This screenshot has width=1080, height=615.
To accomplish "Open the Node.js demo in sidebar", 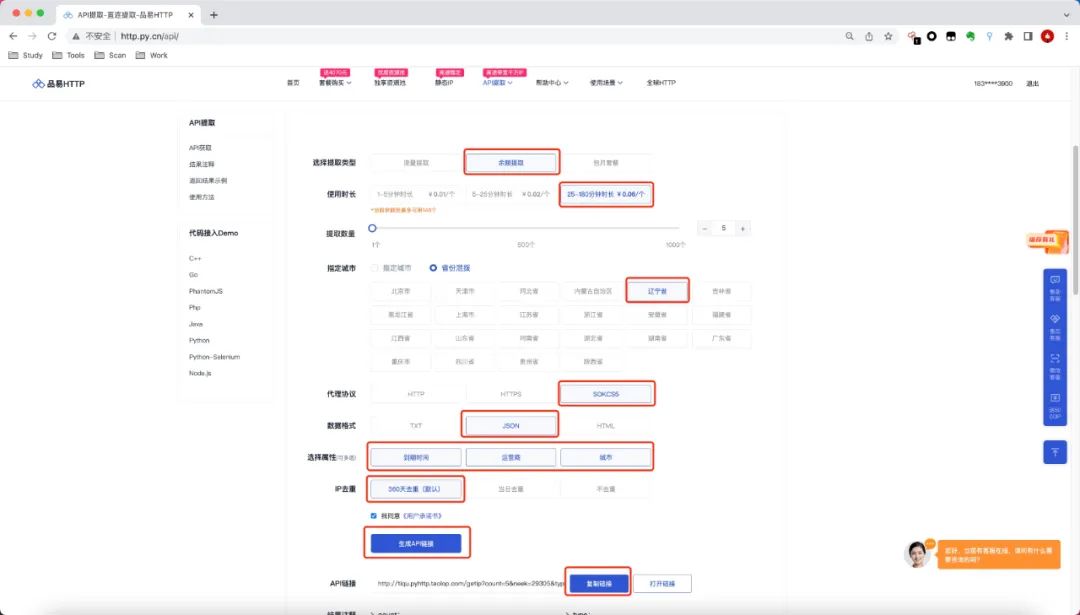I will tap(200, 373).
